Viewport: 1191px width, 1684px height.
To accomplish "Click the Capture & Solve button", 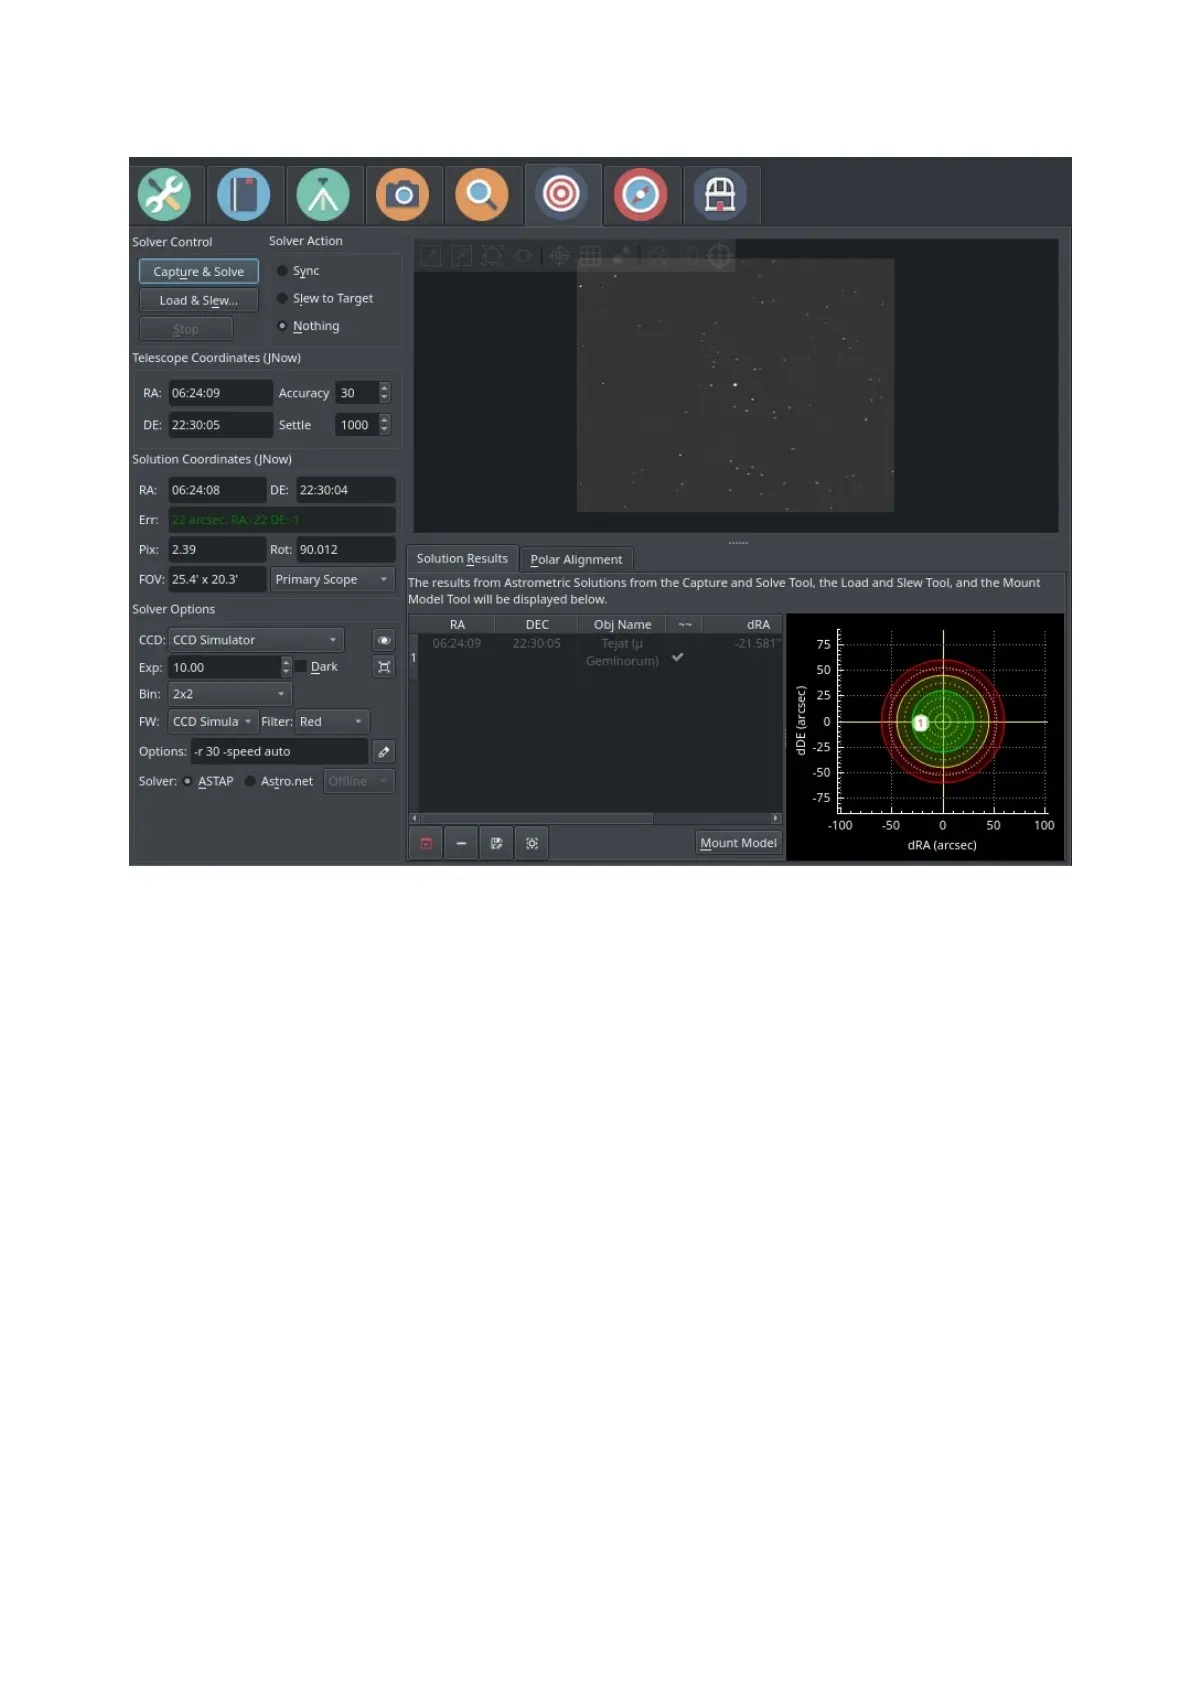I will pos(199,272).
